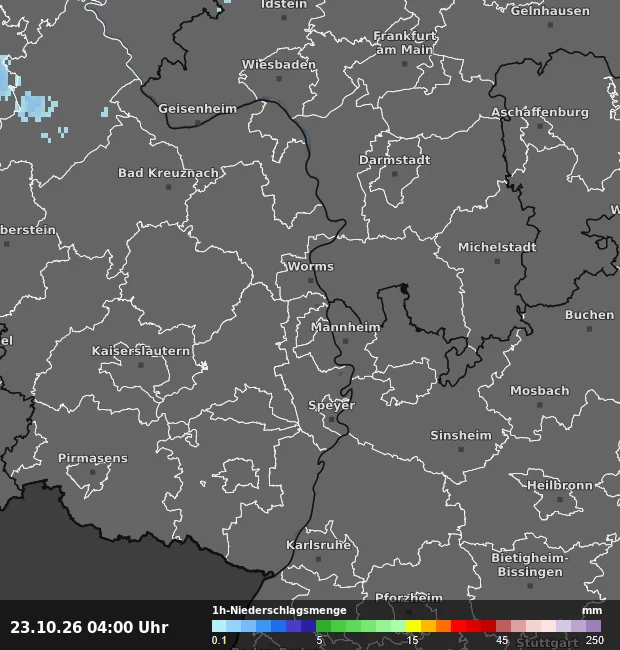The width and height of the screenshot is (620, 650).
Task: Click the Idstein label
Action: coord(284,5)
